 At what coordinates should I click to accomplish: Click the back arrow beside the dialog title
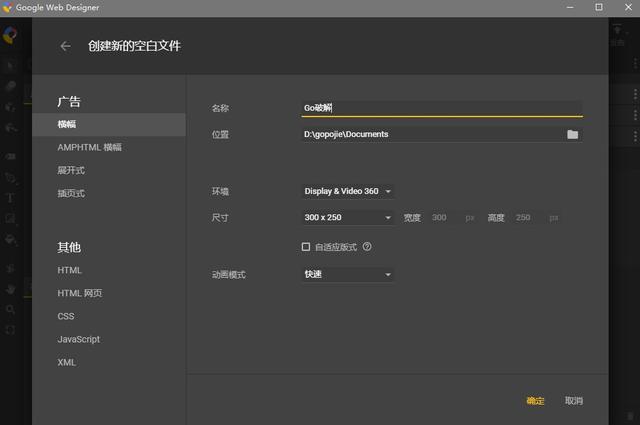point(65,46)
